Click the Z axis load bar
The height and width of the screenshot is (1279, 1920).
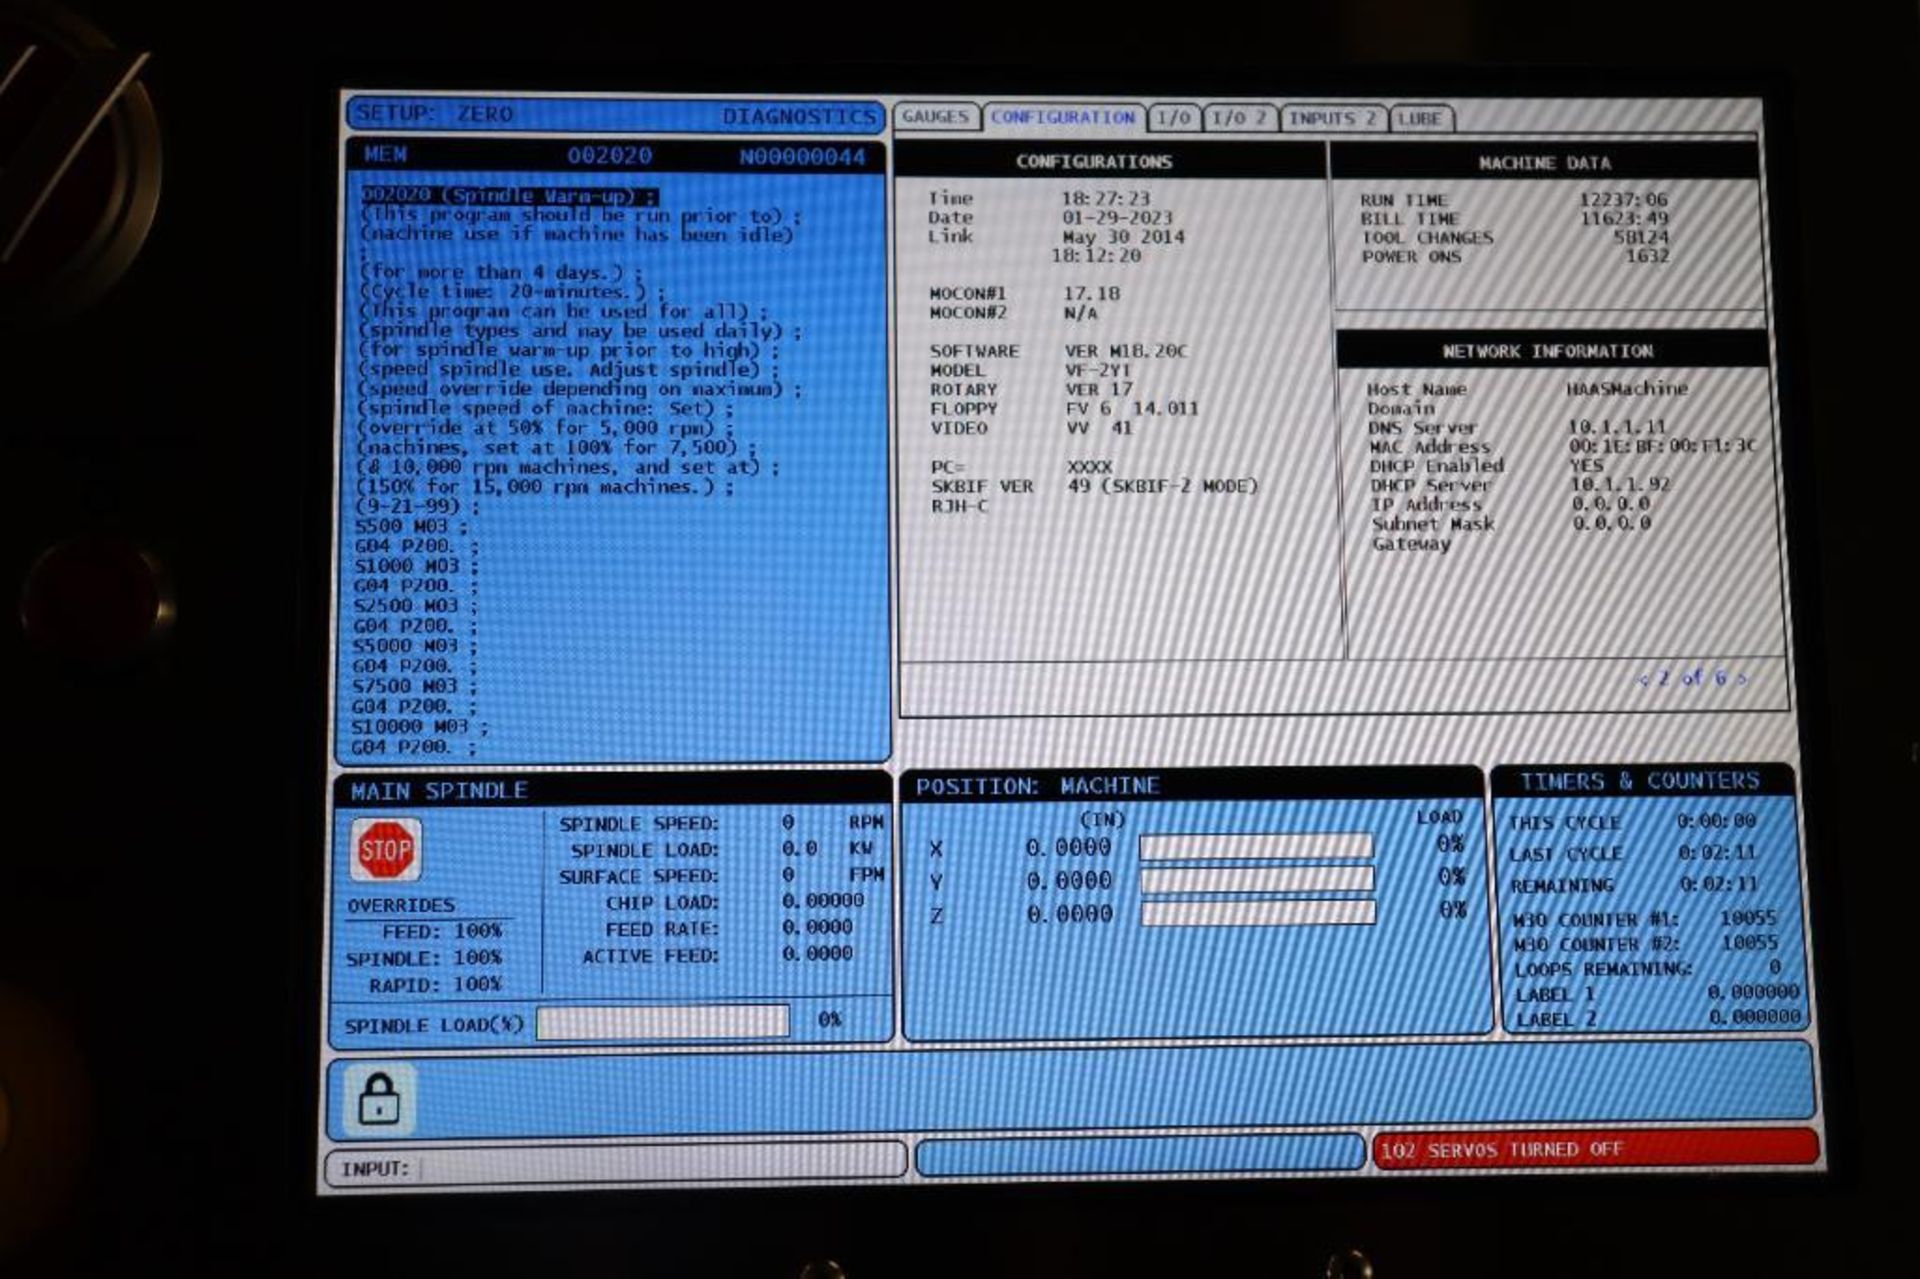pyautogui.click(x=1259, y=913)
